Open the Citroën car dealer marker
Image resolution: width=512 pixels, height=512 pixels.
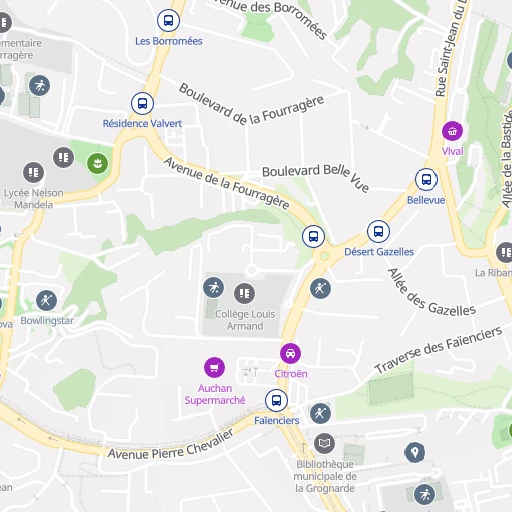point(290,353)
